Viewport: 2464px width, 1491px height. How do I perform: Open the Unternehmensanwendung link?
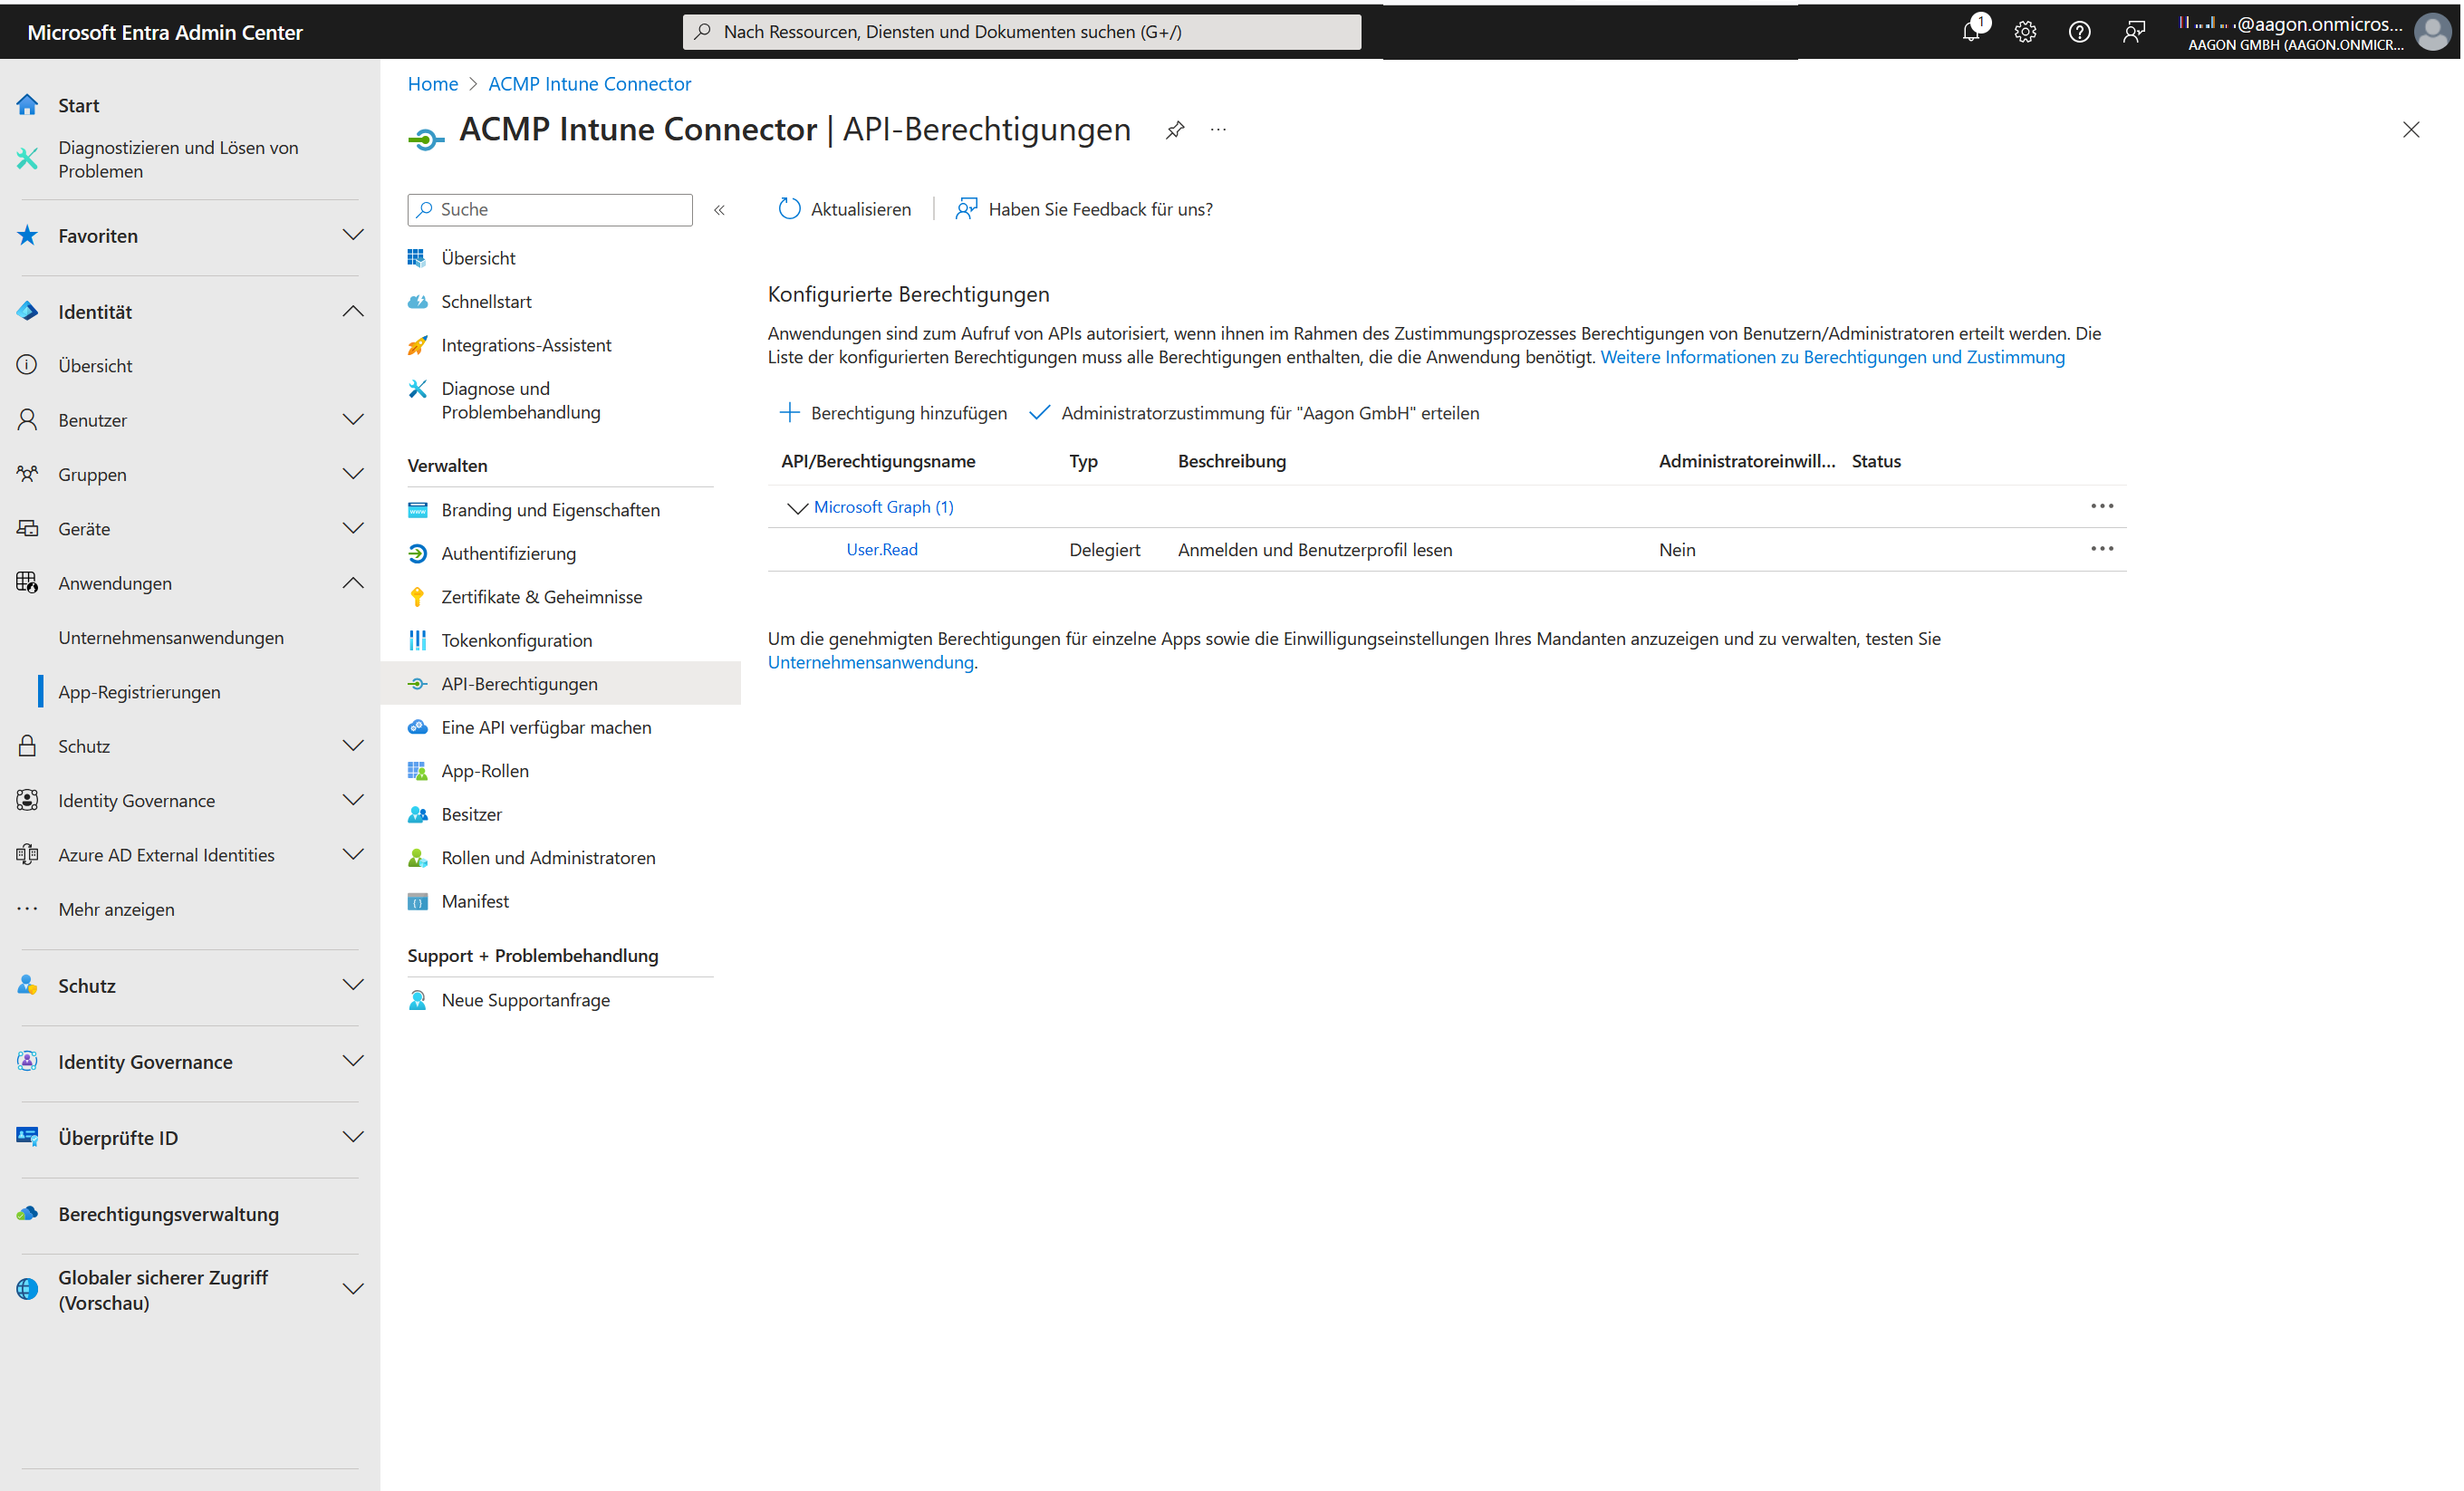(870, 662)
